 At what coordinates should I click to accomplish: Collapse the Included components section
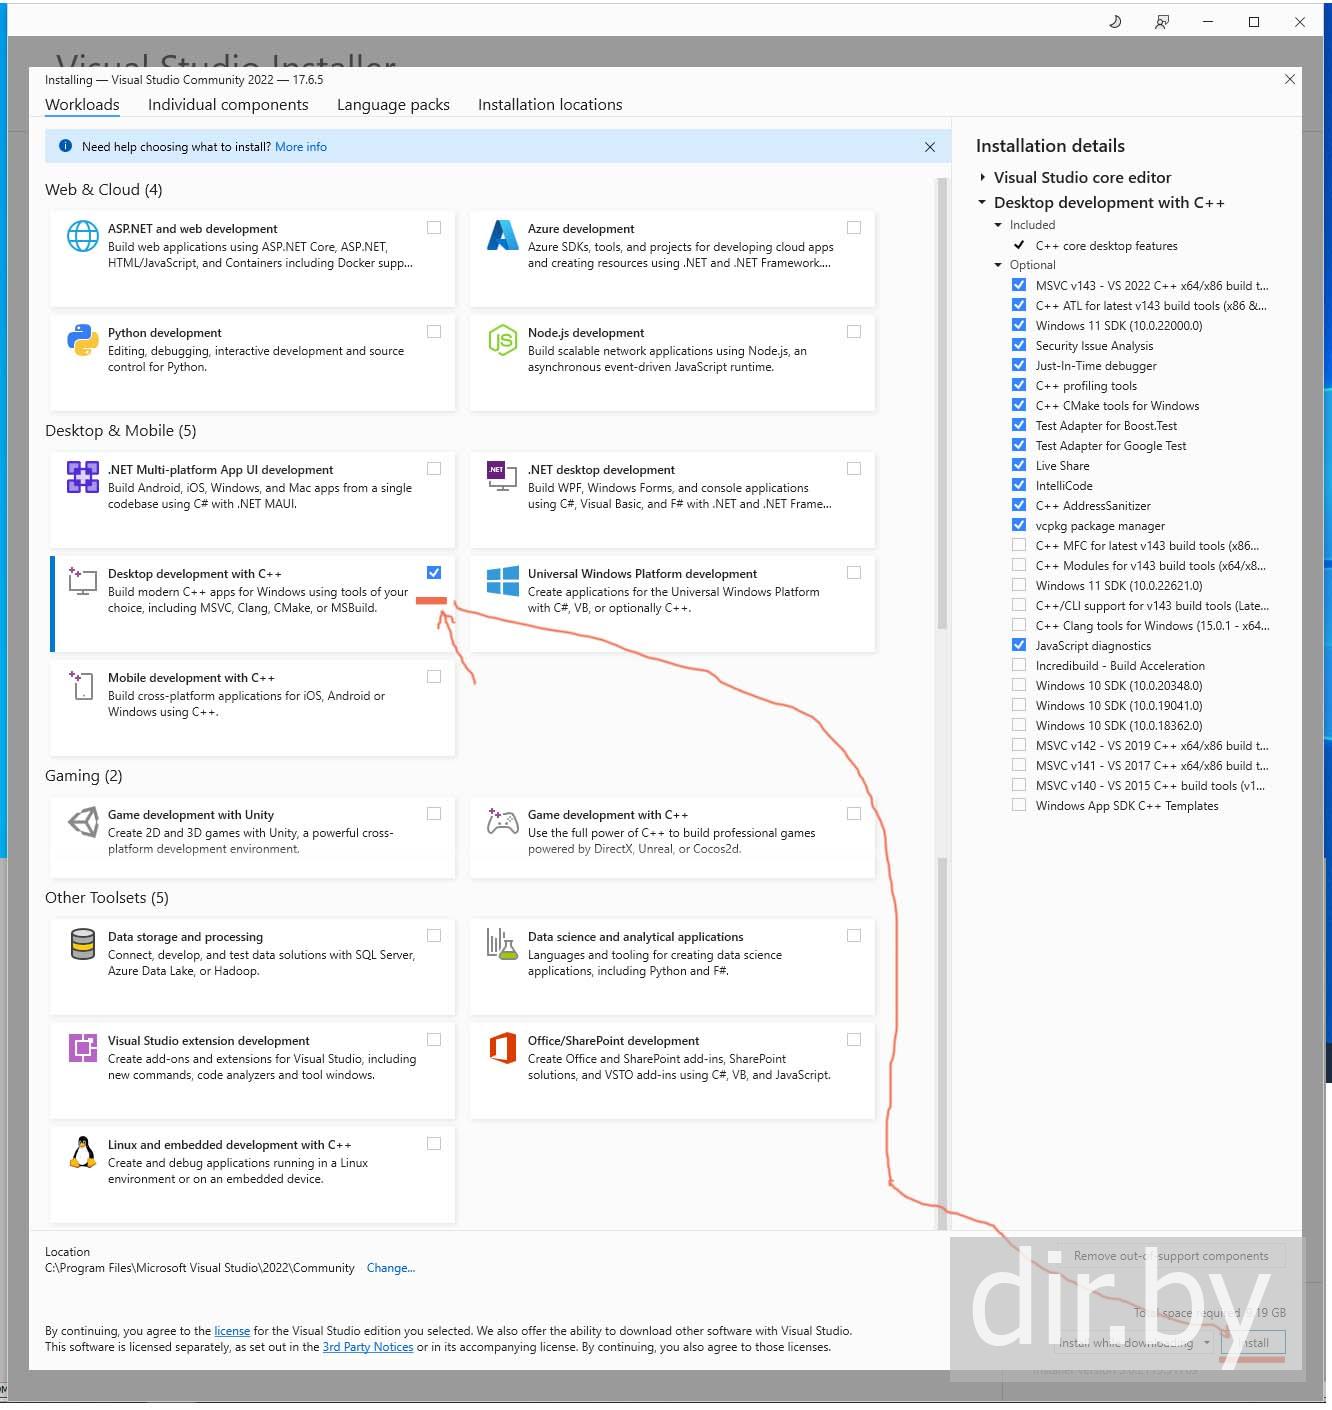click(998, 225)
